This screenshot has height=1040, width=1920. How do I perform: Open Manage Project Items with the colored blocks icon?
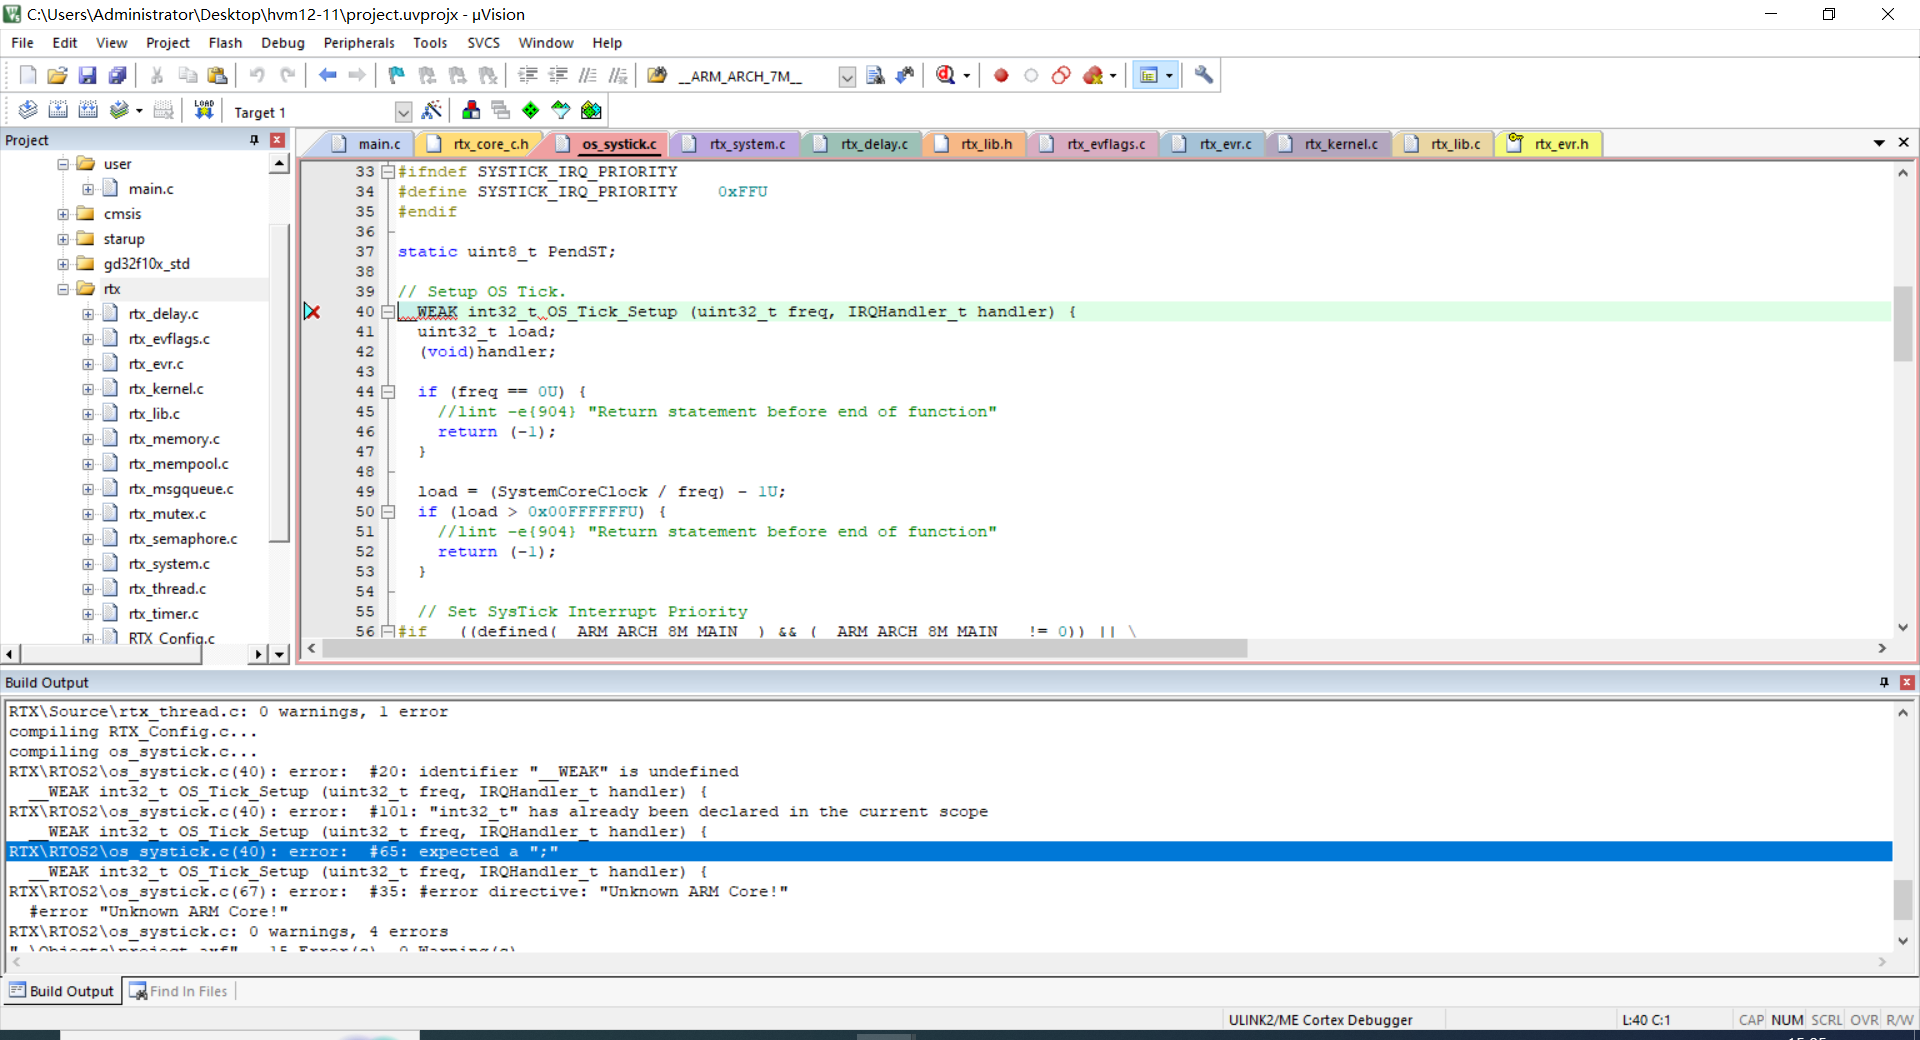[471, 110]
